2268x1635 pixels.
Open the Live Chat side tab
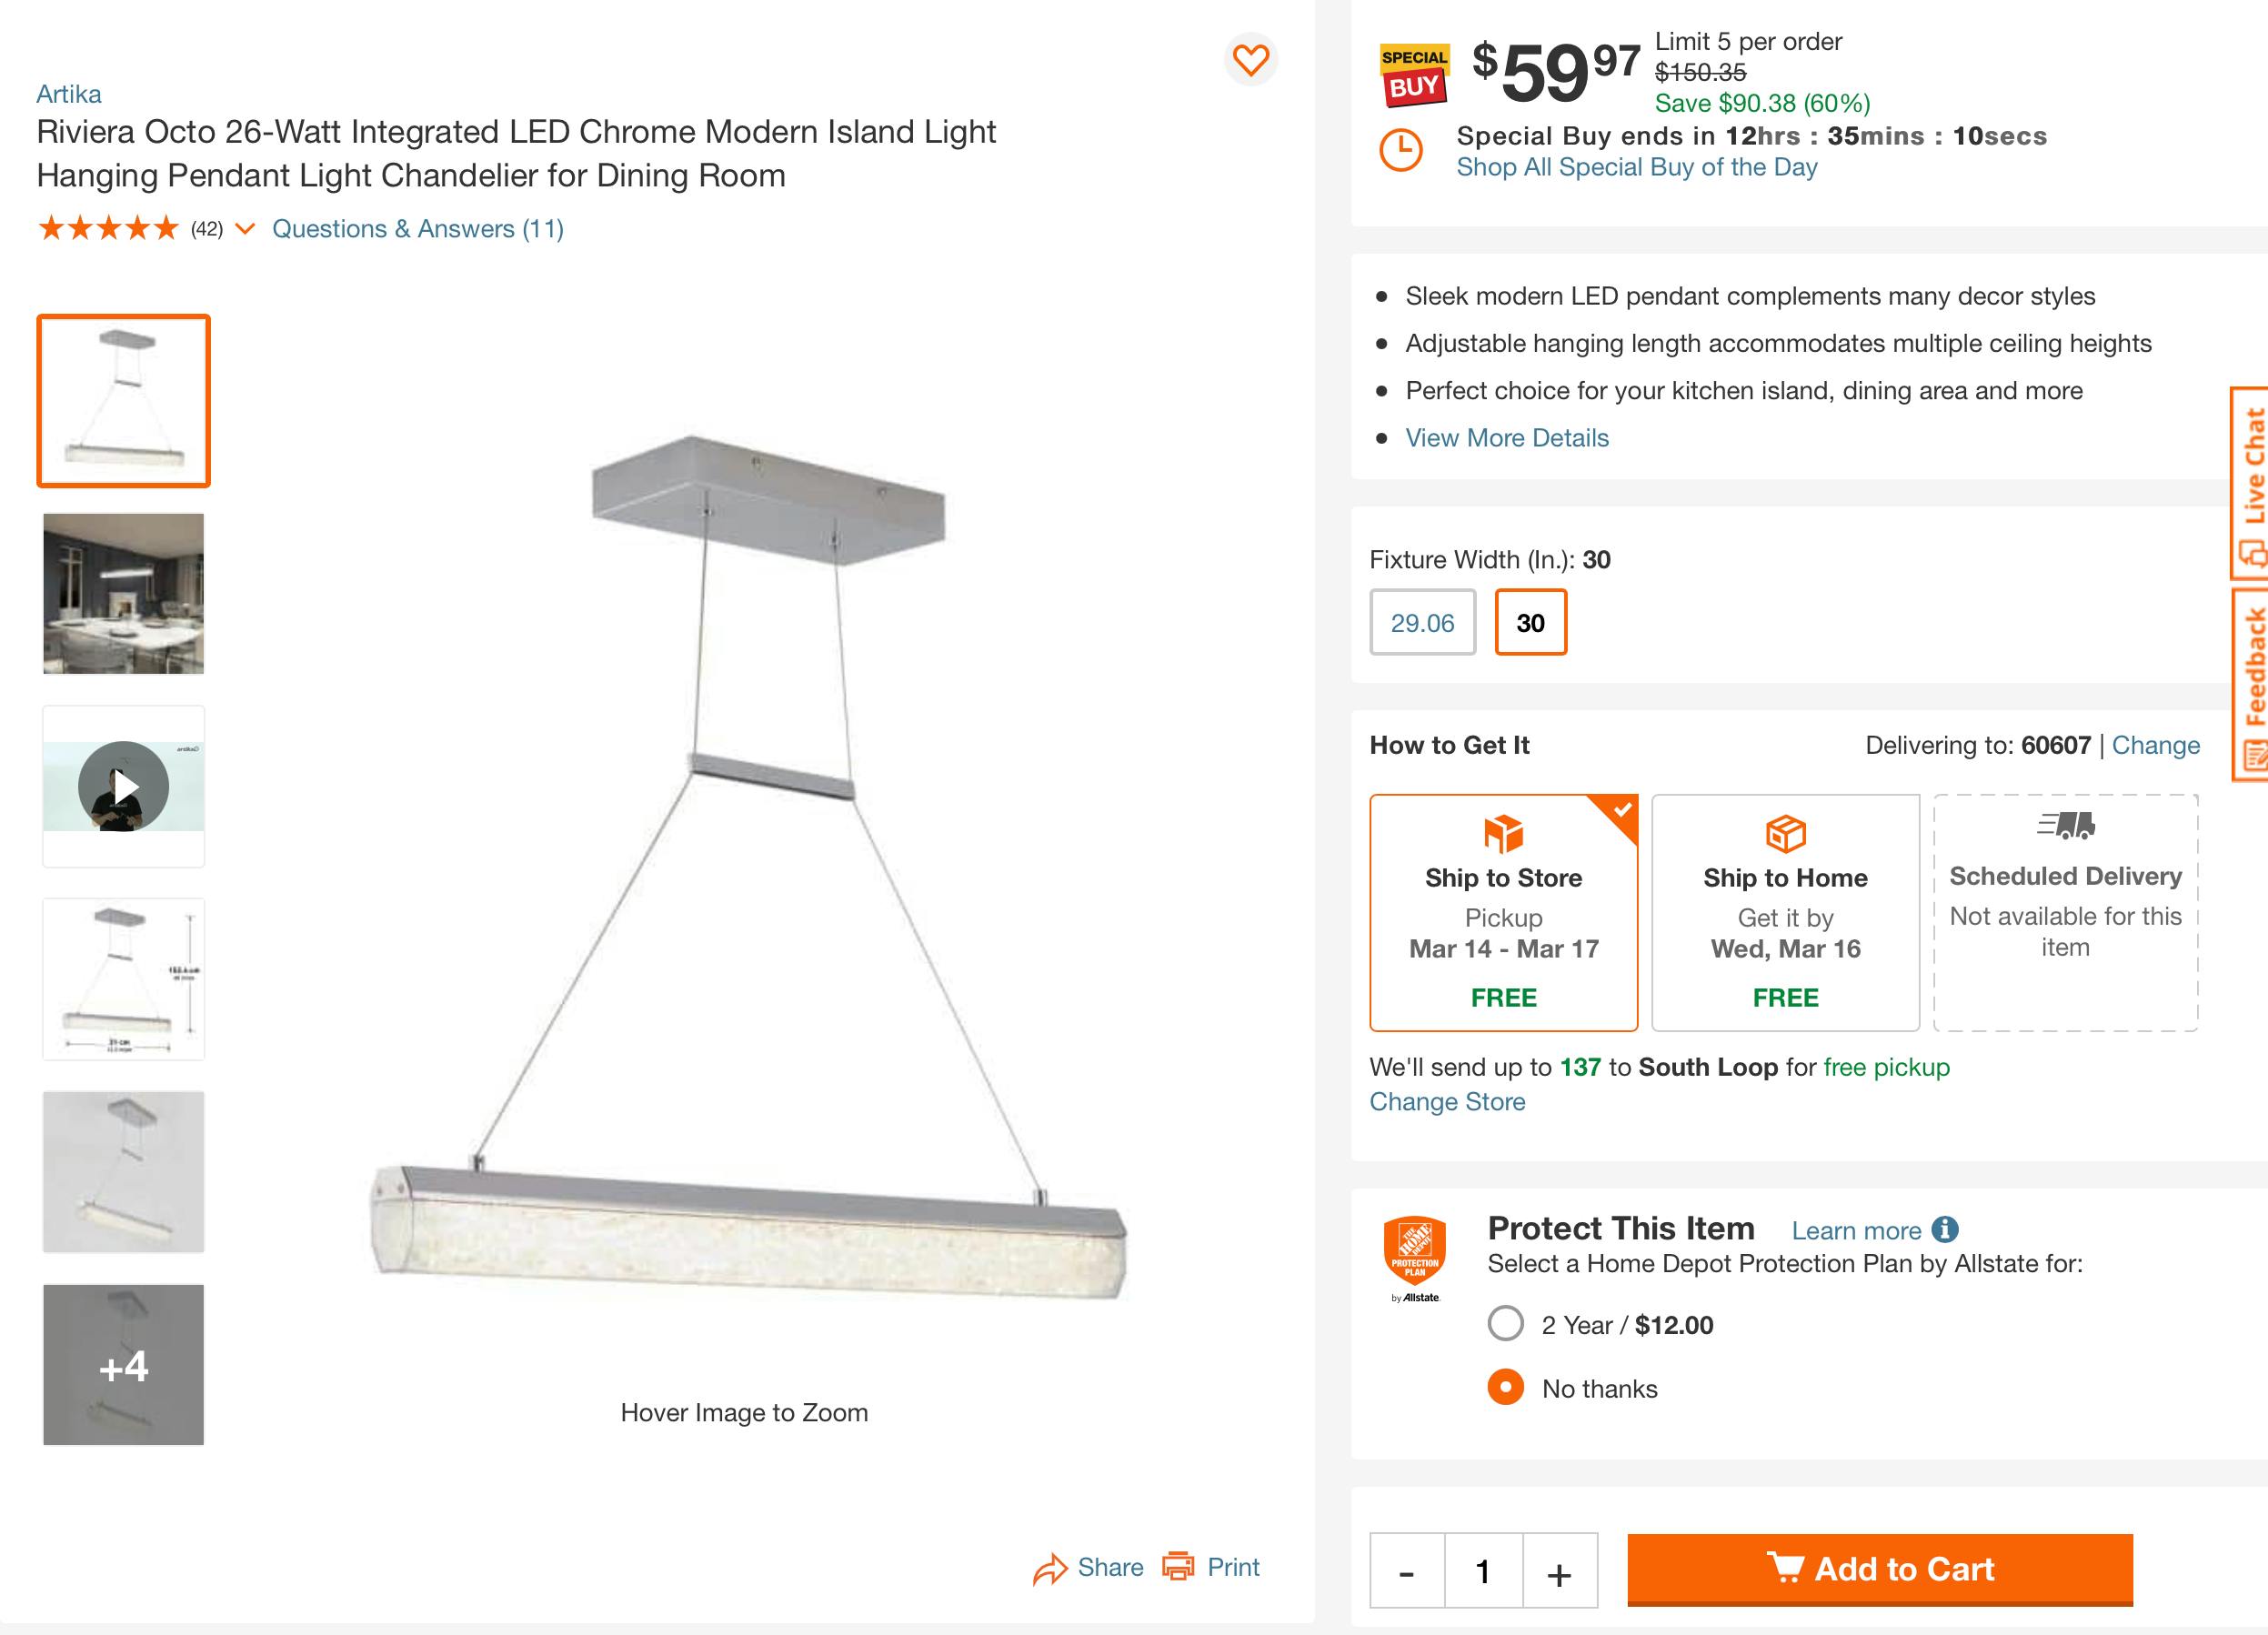(x=2250, y=482)
